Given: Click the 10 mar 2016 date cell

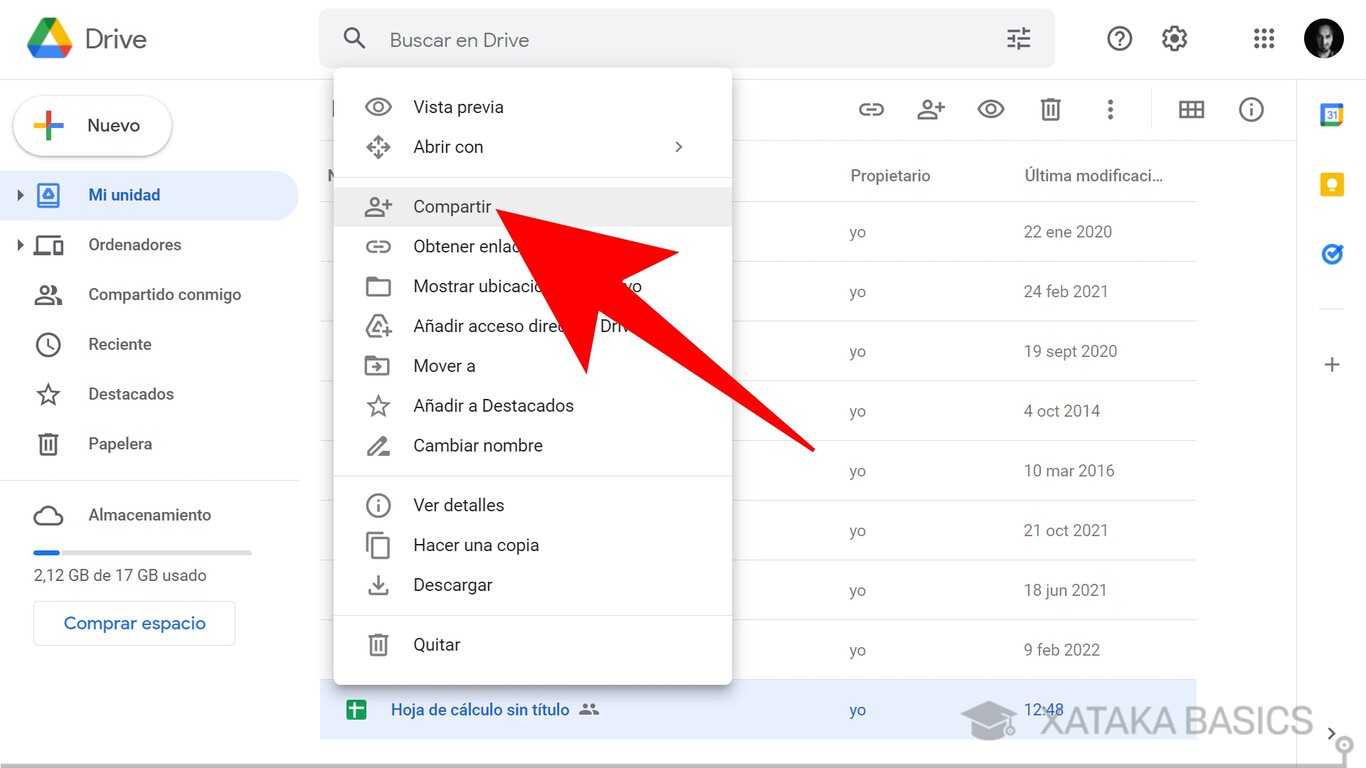Looking at the screenshot, I should click(1069, 471).
